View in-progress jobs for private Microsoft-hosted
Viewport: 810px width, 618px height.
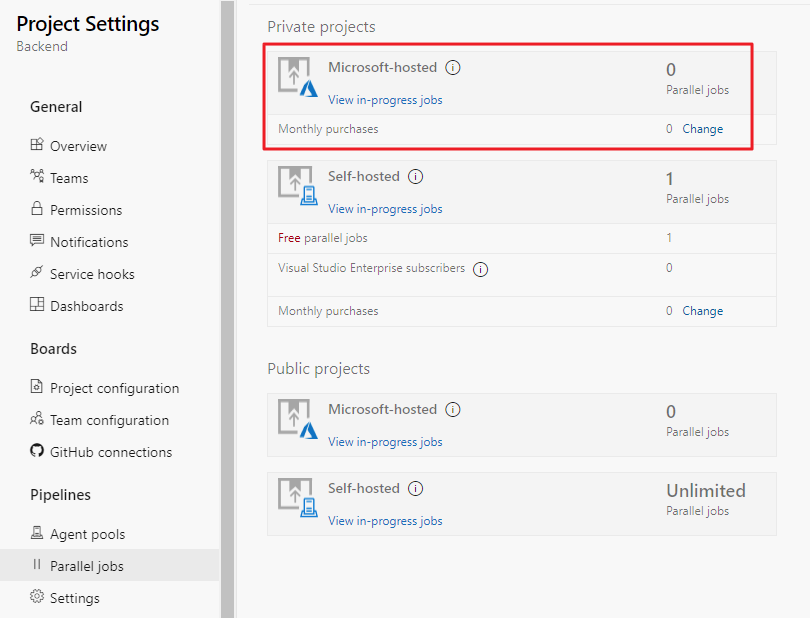pyautogui.click(x=385, y=100)
